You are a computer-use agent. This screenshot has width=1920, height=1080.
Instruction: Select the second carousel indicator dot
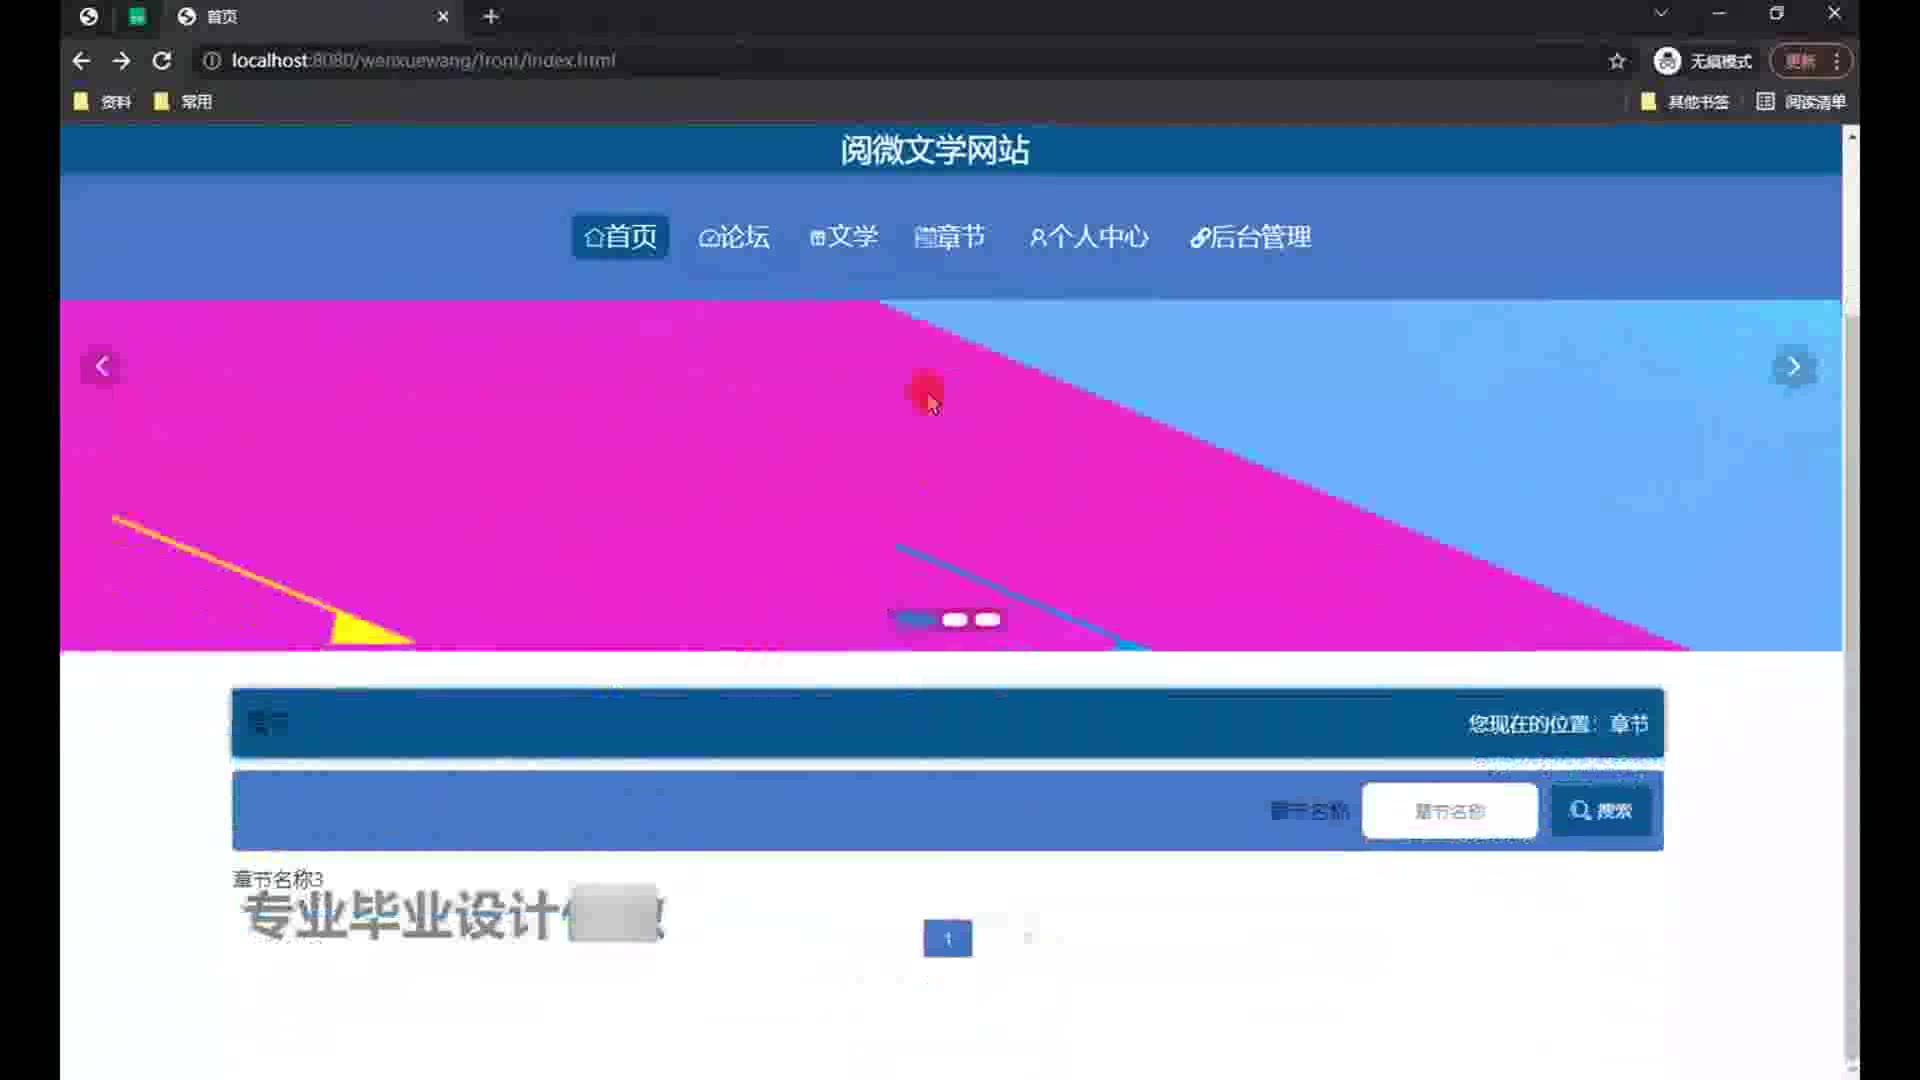[954, 620]
